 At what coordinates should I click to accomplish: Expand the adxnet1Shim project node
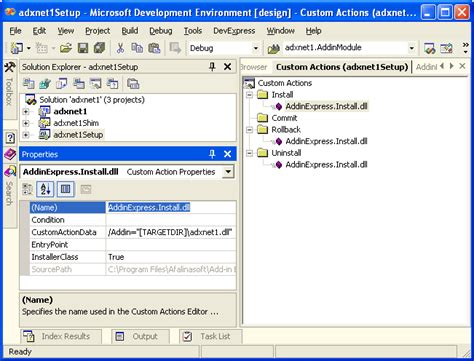26,123
